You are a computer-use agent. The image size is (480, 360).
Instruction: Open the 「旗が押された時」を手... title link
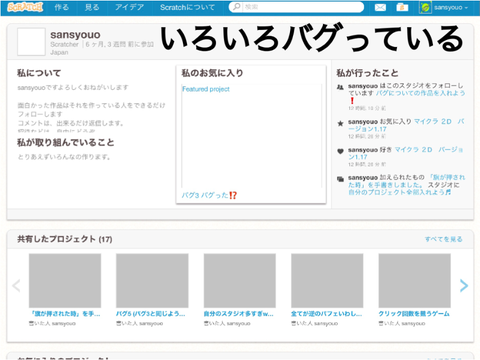coord(65,314)
